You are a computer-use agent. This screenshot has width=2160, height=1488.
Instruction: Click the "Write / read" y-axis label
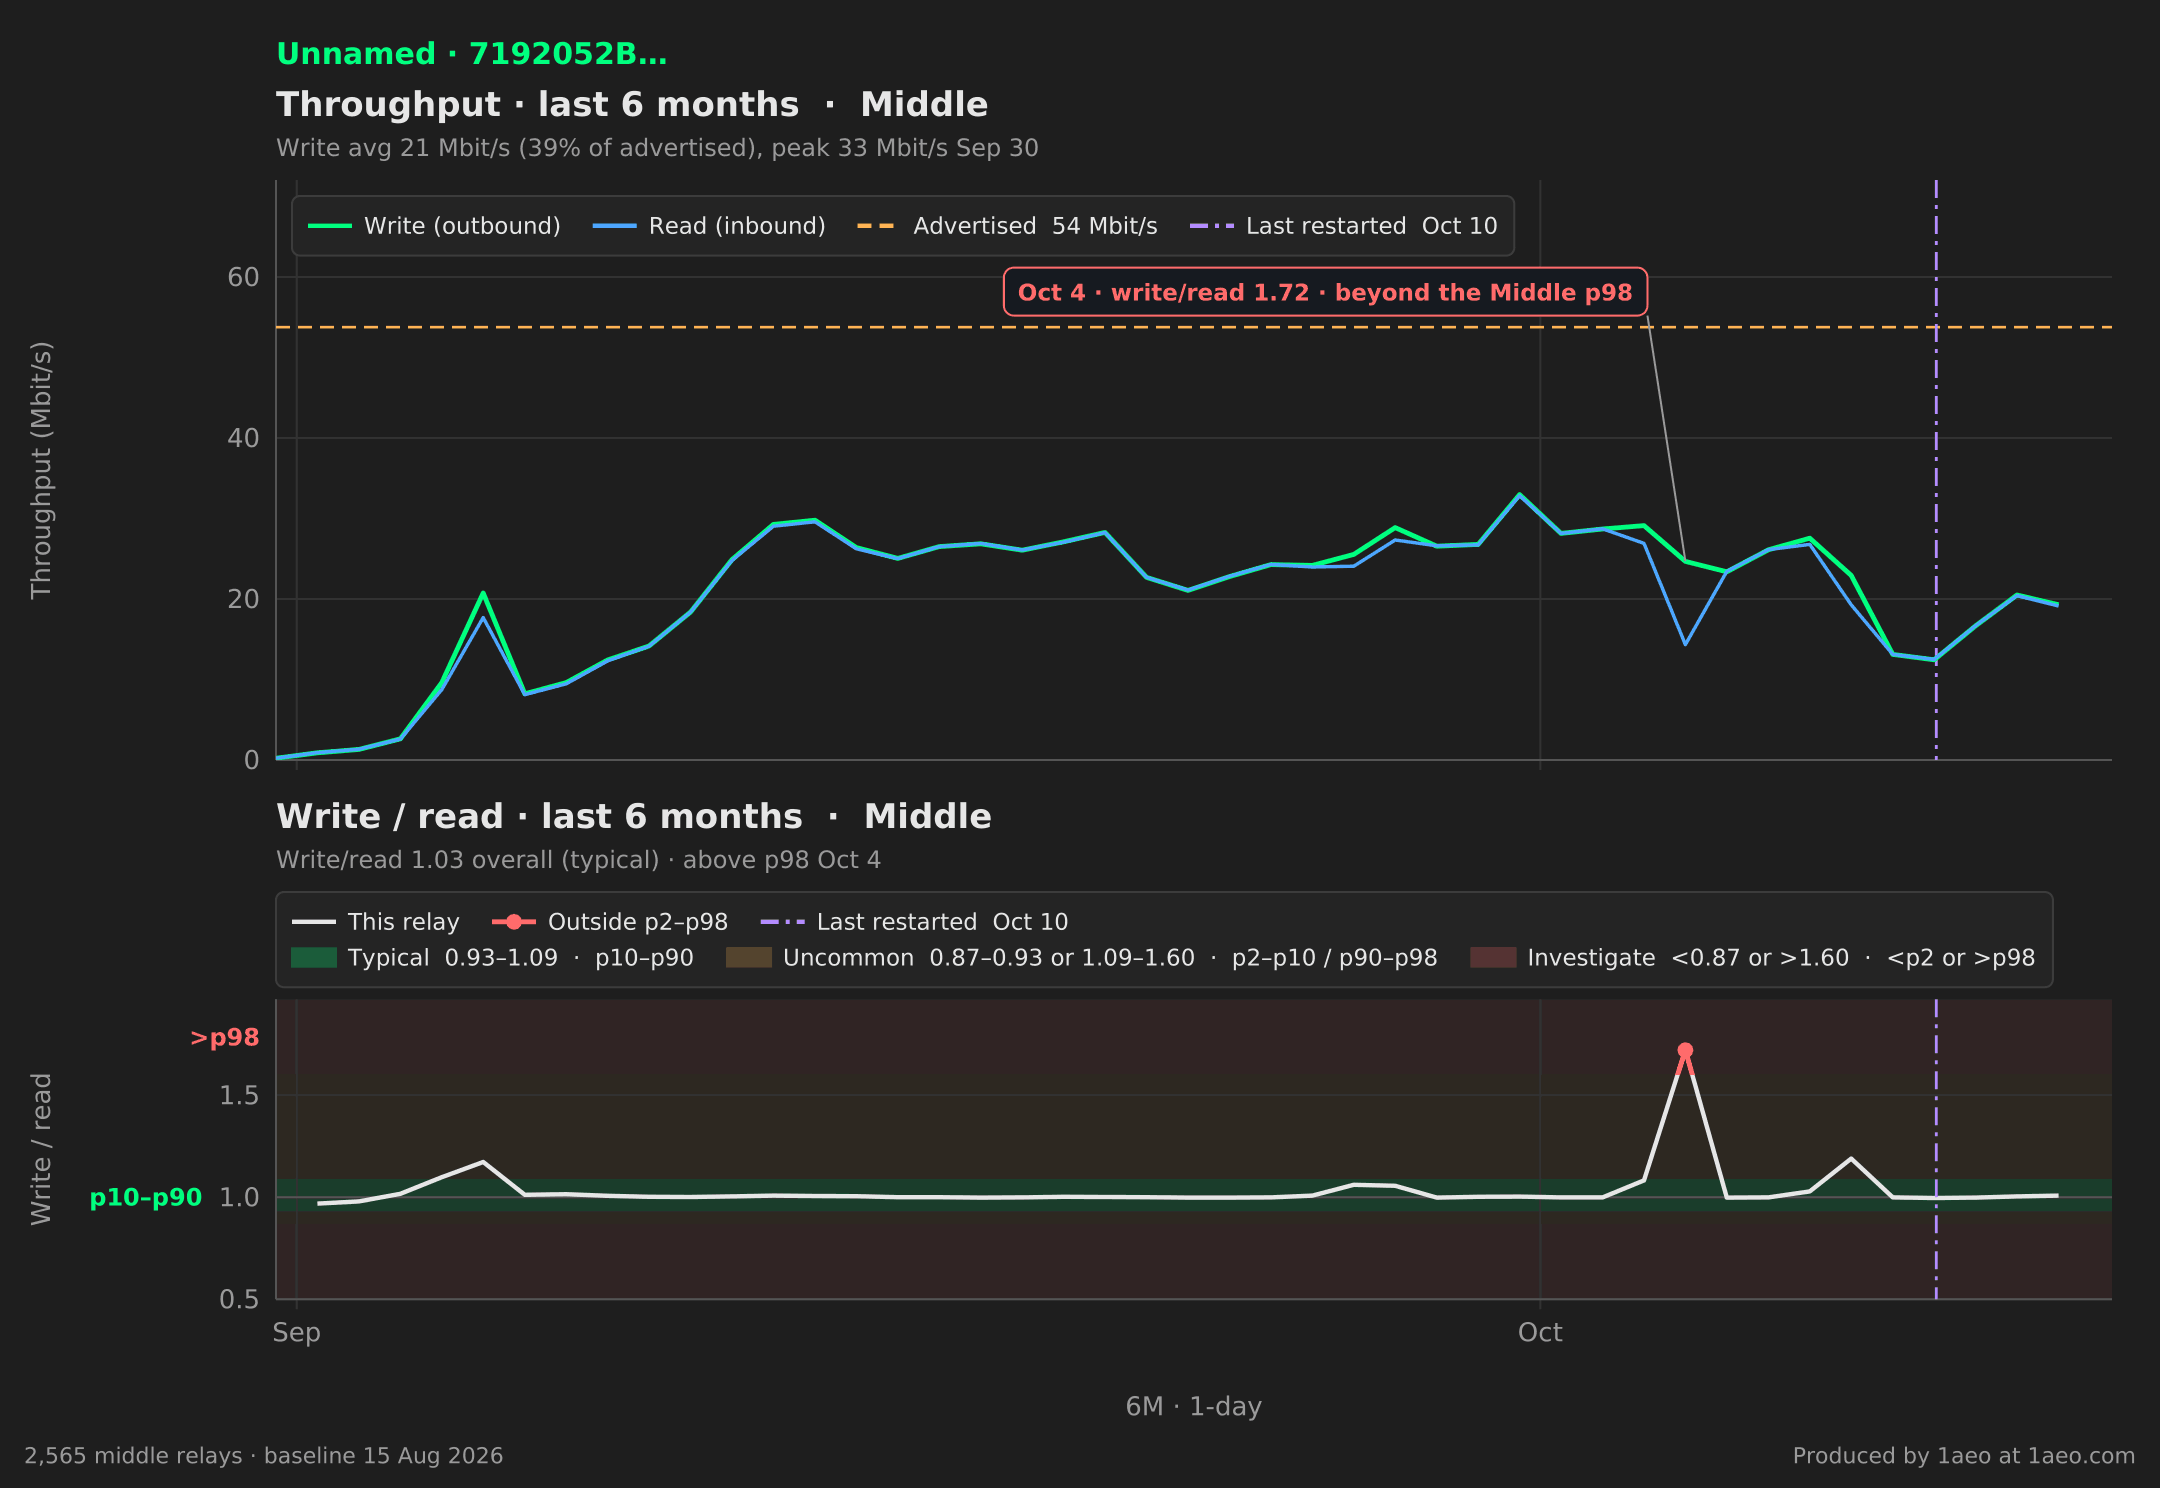tap(41, 1149)
